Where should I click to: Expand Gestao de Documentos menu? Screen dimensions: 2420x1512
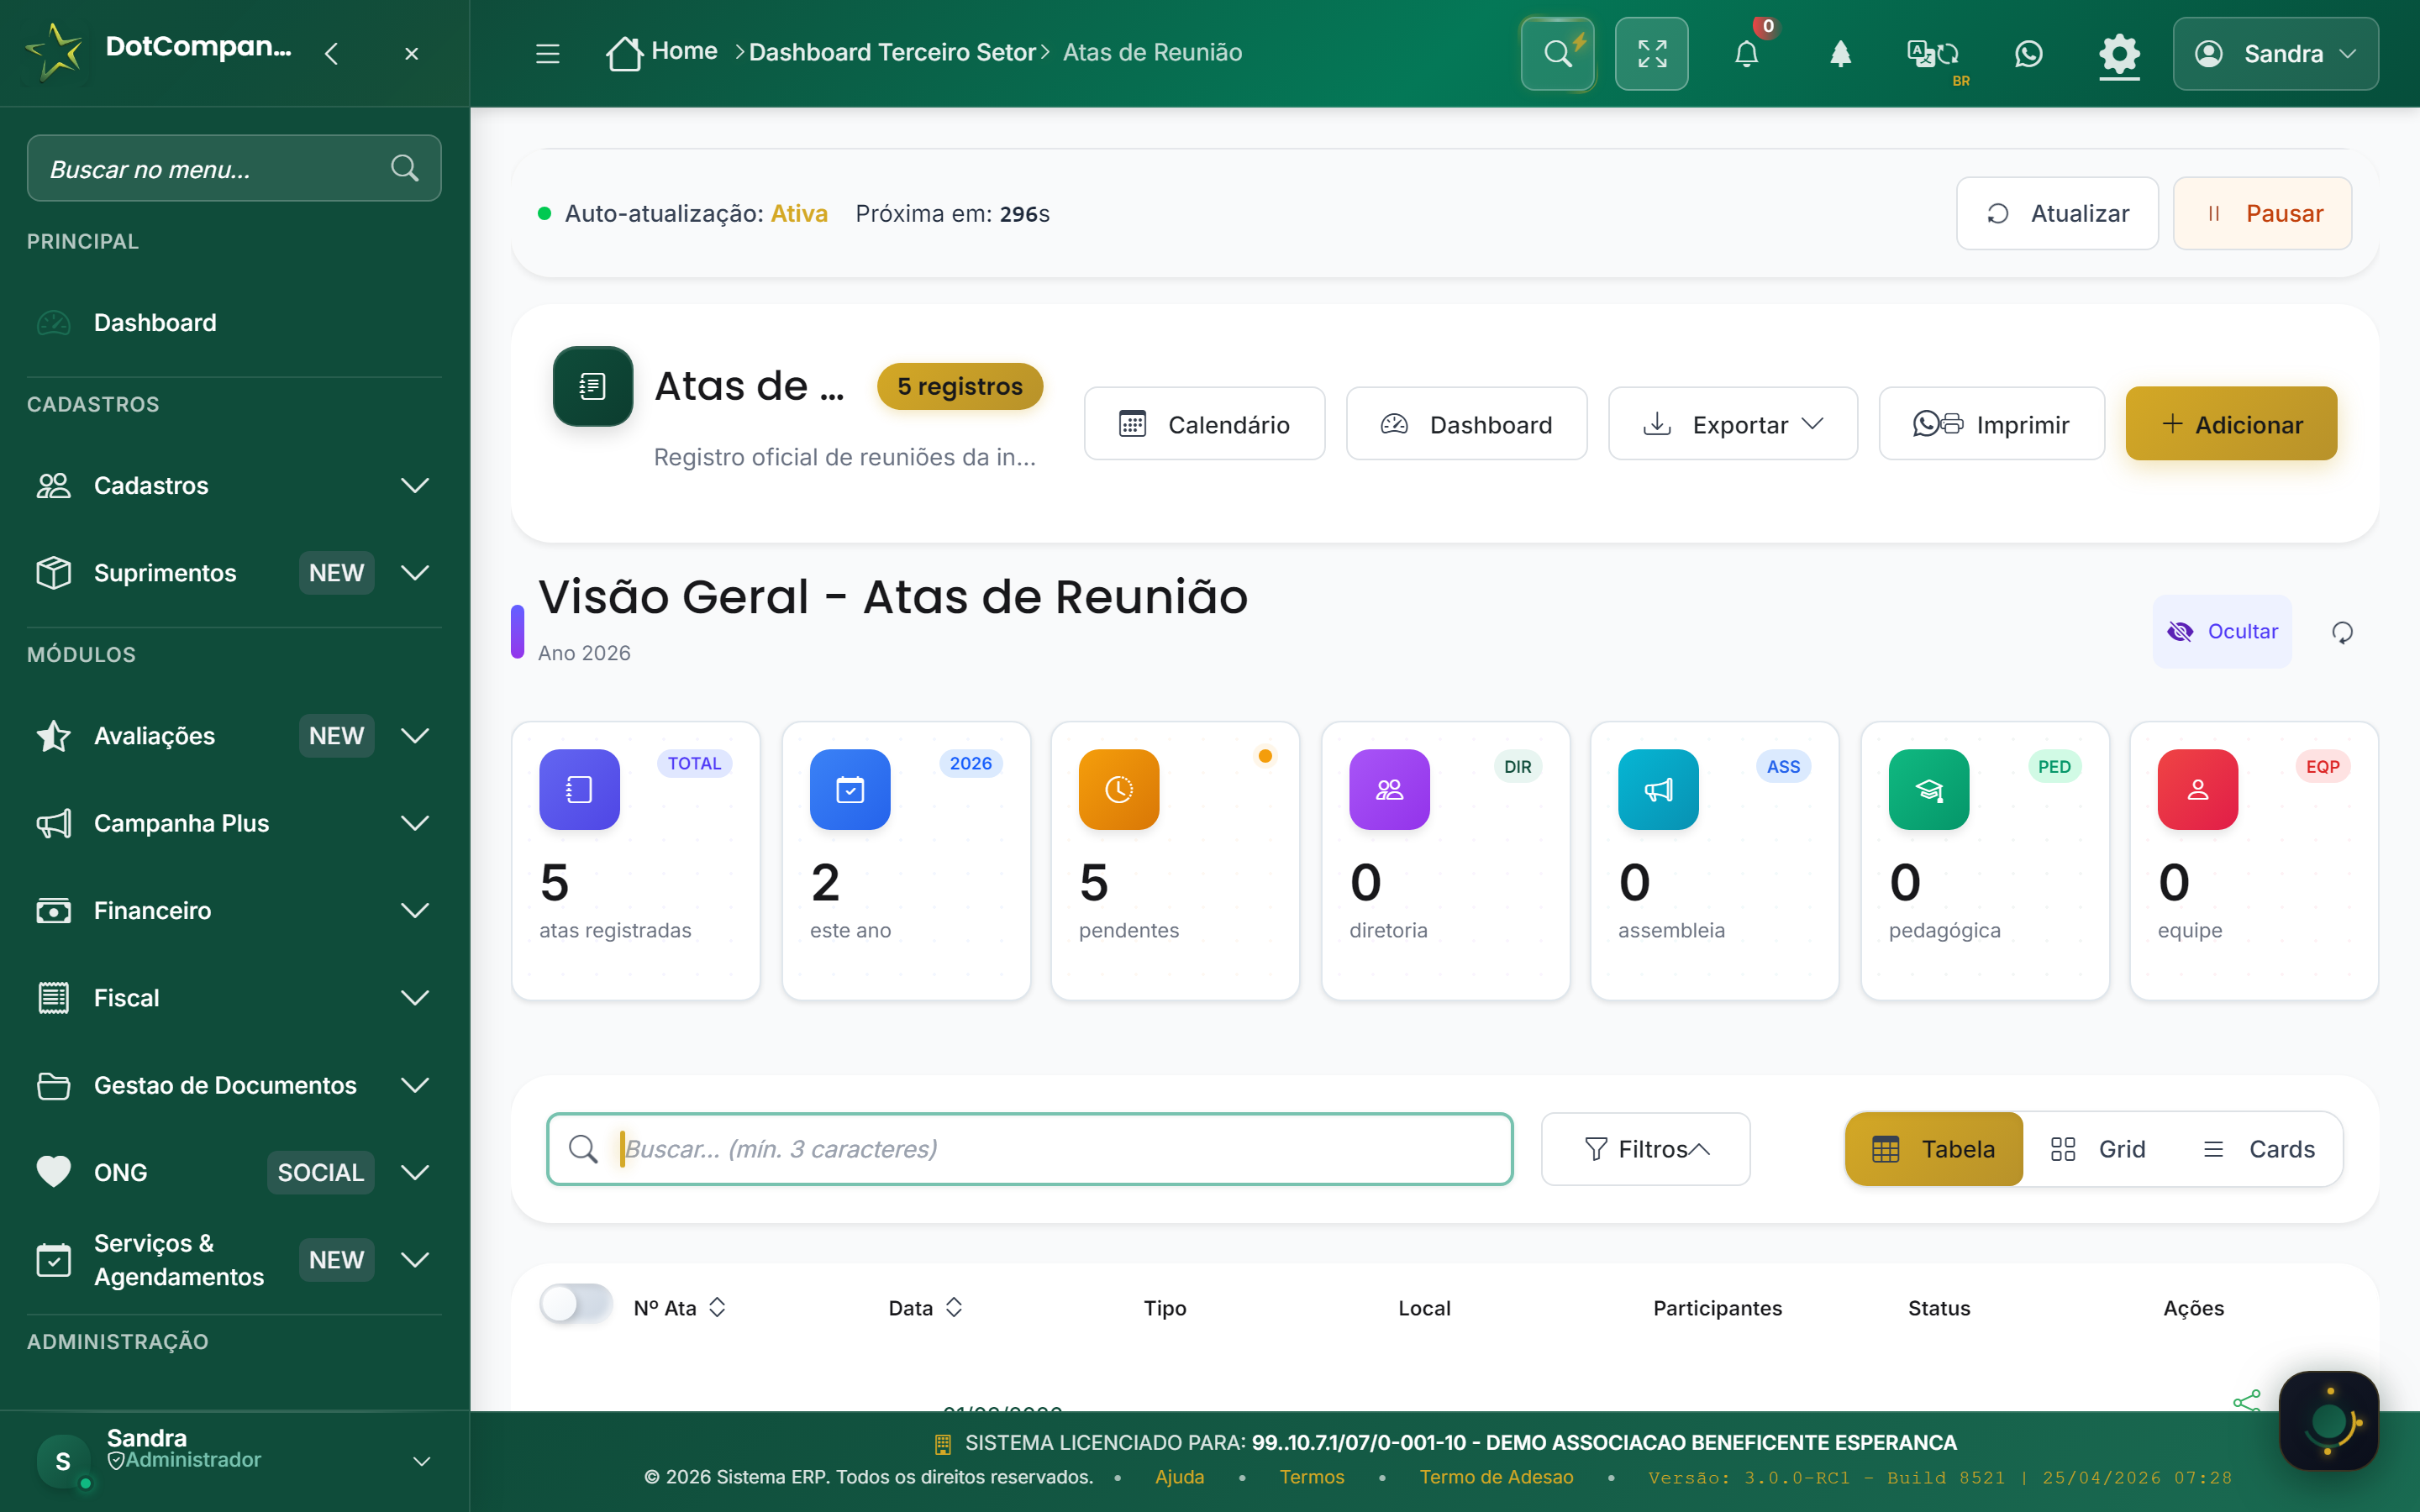point(234,1085)
